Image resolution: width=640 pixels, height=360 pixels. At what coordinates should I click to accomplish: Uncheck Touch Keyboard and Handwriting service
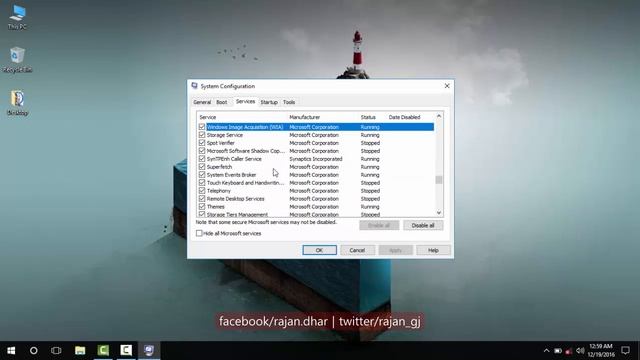click(x=202, y=182)
